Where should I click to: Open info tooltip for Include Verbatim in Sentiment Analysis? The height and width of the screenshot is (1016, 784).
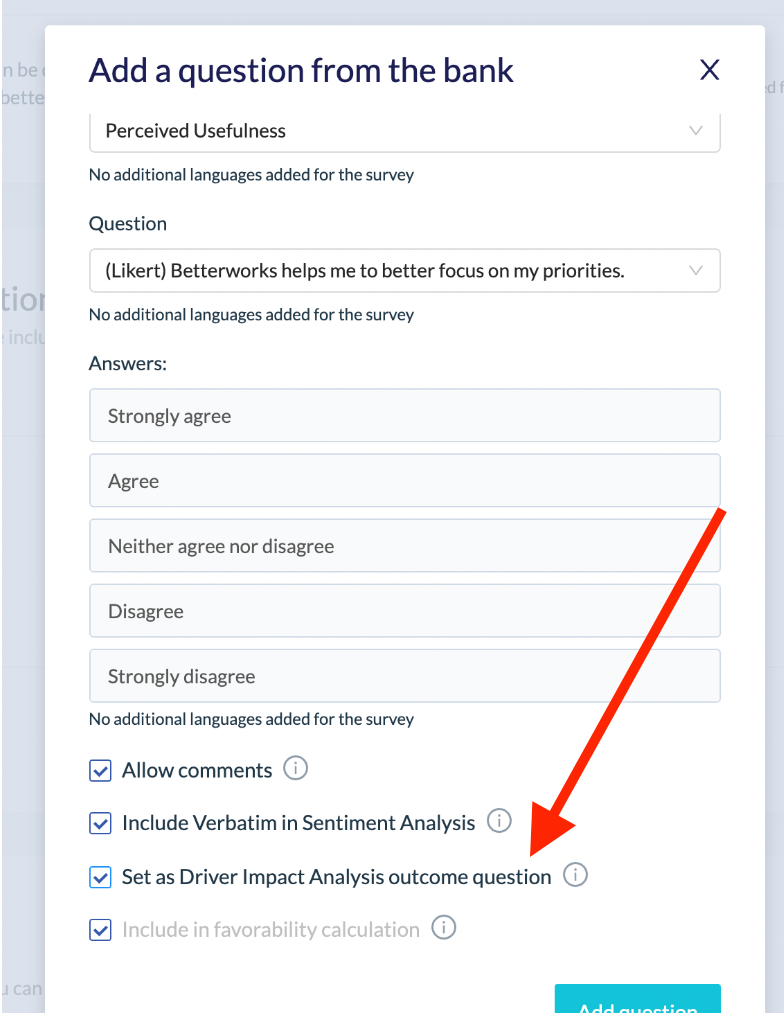[x=499, y=821]
